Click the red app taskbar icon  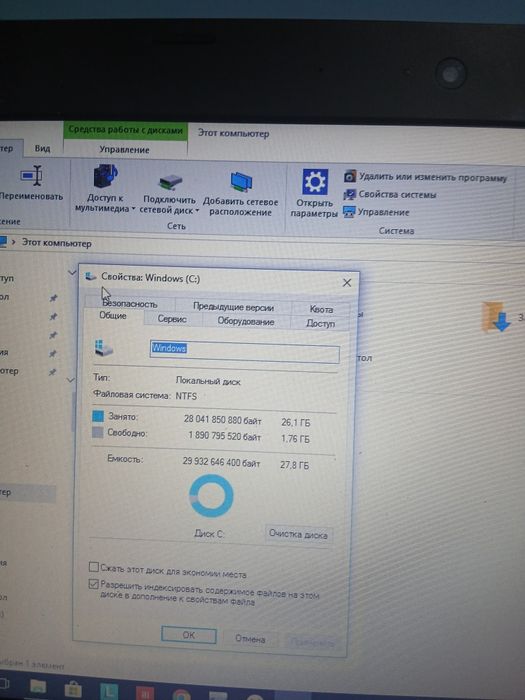145,693
